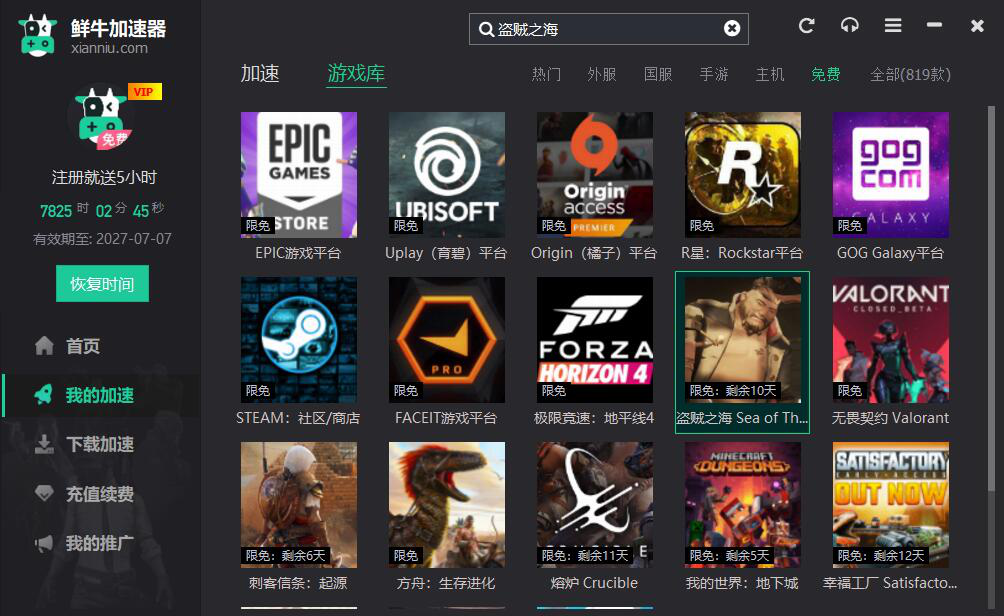Click the 我的世界：地下城 label
This screenshot has height=616, width=1004.
[742, 583]
